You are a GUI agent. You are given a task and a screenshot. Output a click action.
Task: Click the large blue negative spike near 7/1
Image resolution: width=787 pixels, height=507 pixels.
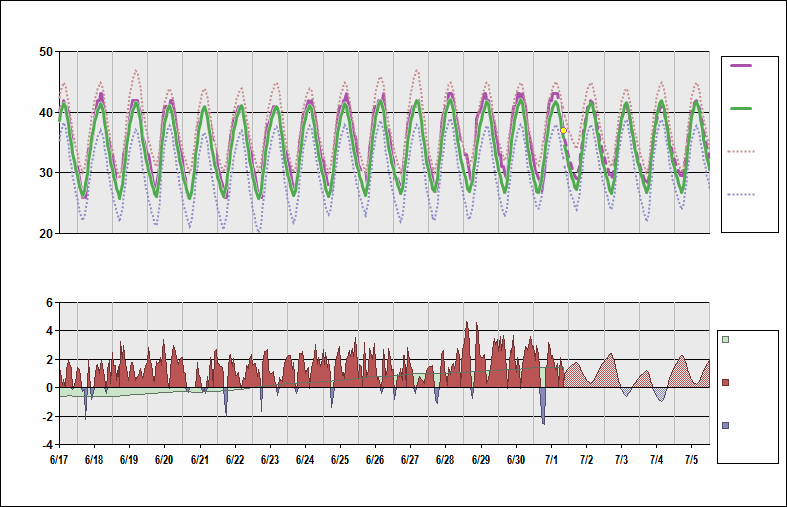[543, 408]
